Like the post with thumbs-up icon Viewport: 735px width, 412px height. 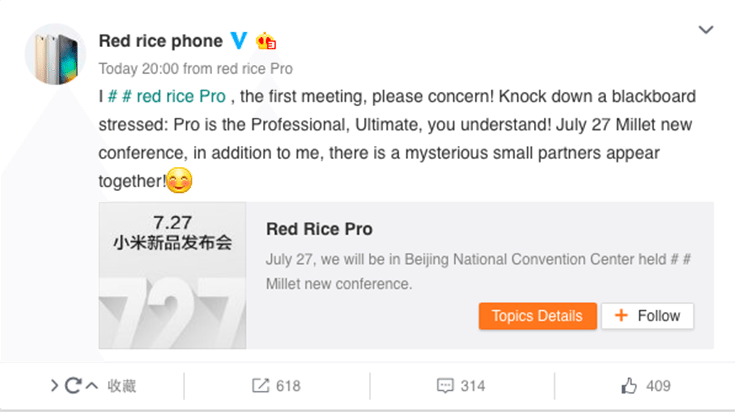629,386
